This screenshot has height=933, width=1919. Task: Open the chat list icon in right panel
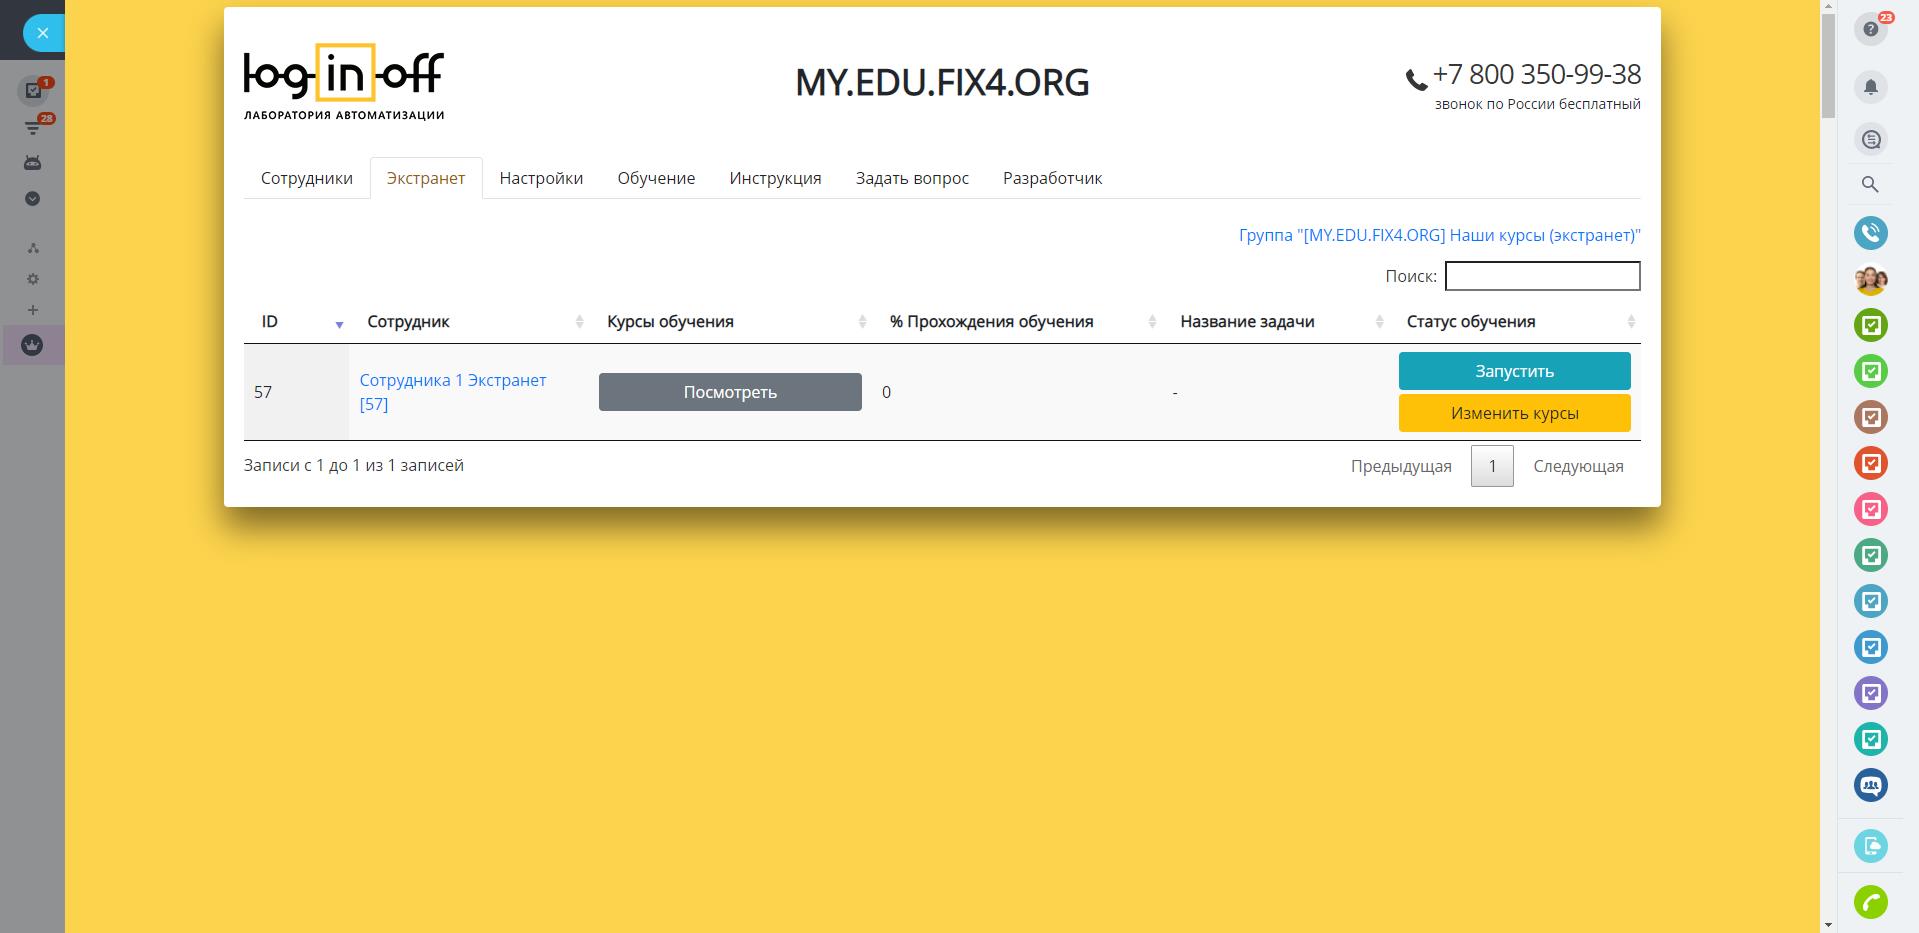pos(1871,139)
